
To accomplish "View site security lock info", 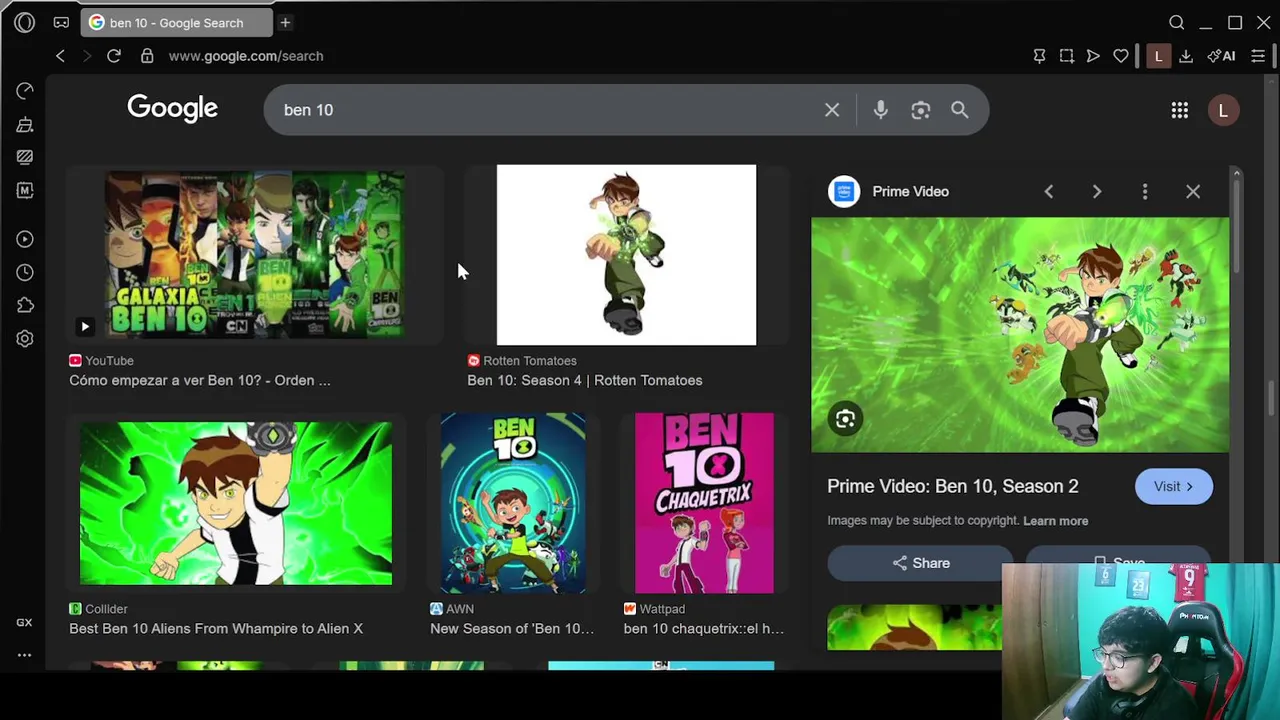I will tap(147, 56).
